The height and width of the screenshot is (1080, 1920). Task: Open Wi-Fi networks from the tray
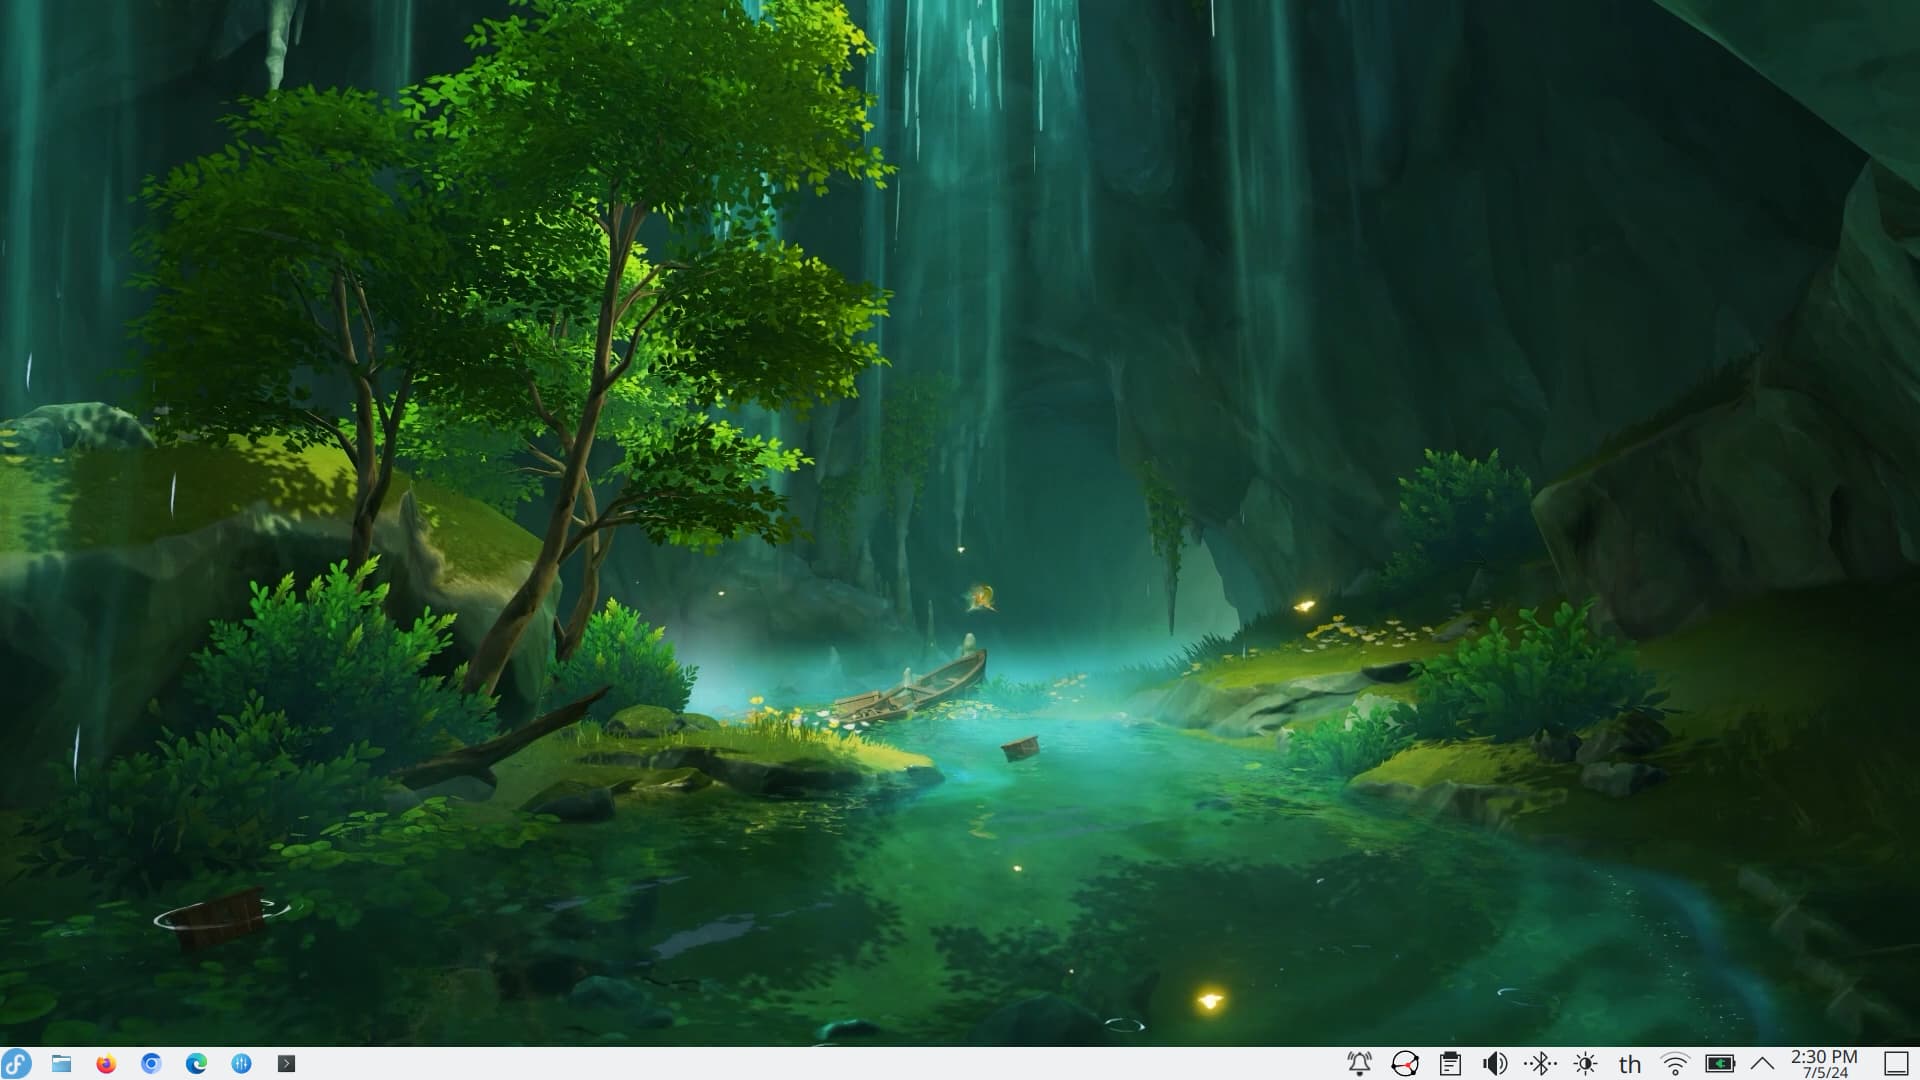(x=1675, y=1063)
